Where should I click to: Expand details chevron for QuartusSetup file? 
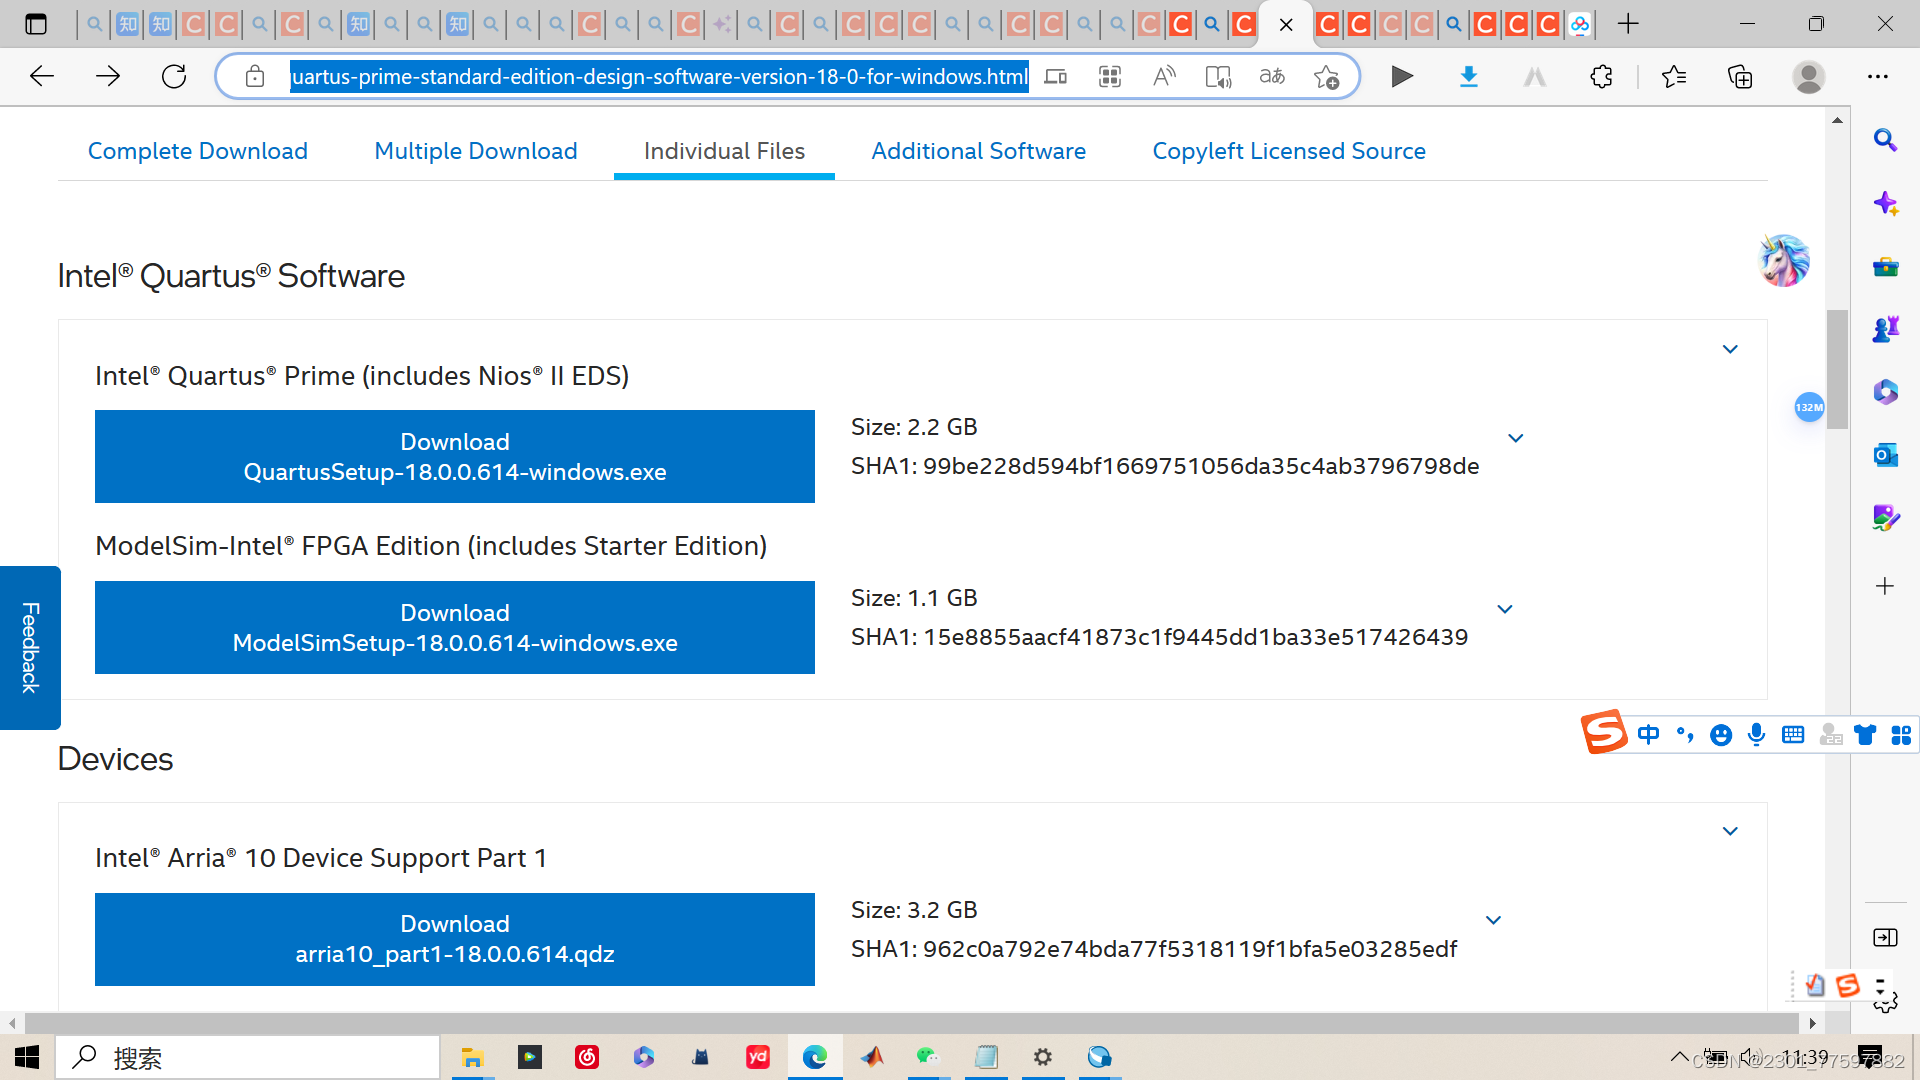pyautogui.click(x=1516, y=439)
